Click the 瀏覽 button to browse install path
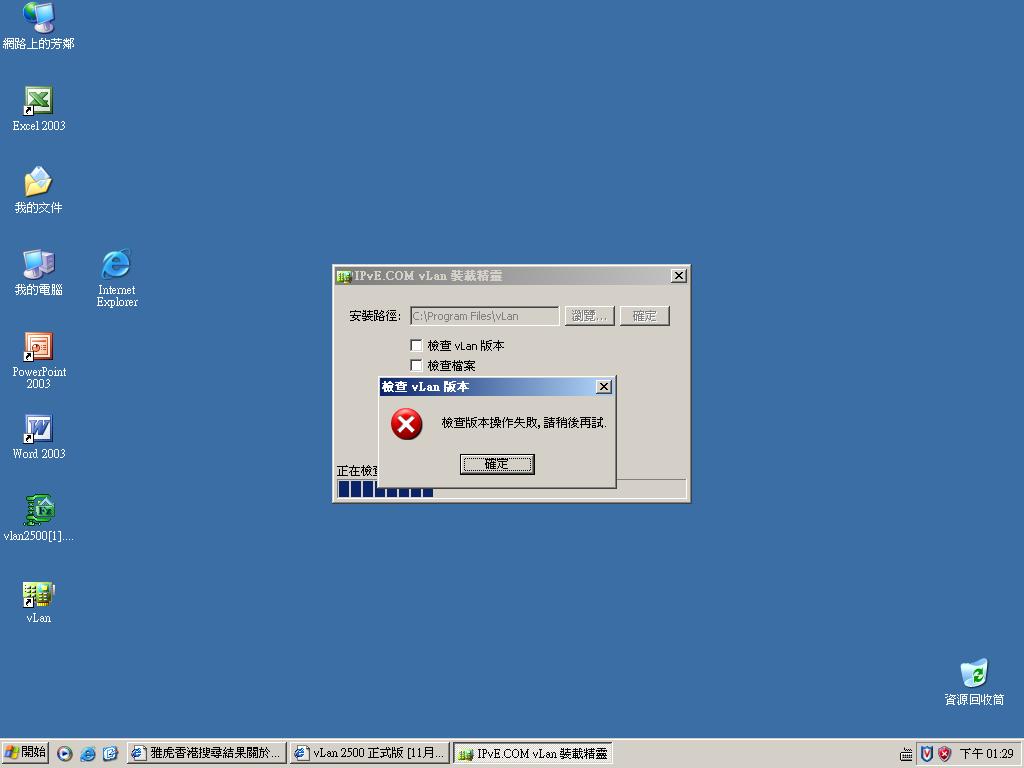 pos(589,315)
